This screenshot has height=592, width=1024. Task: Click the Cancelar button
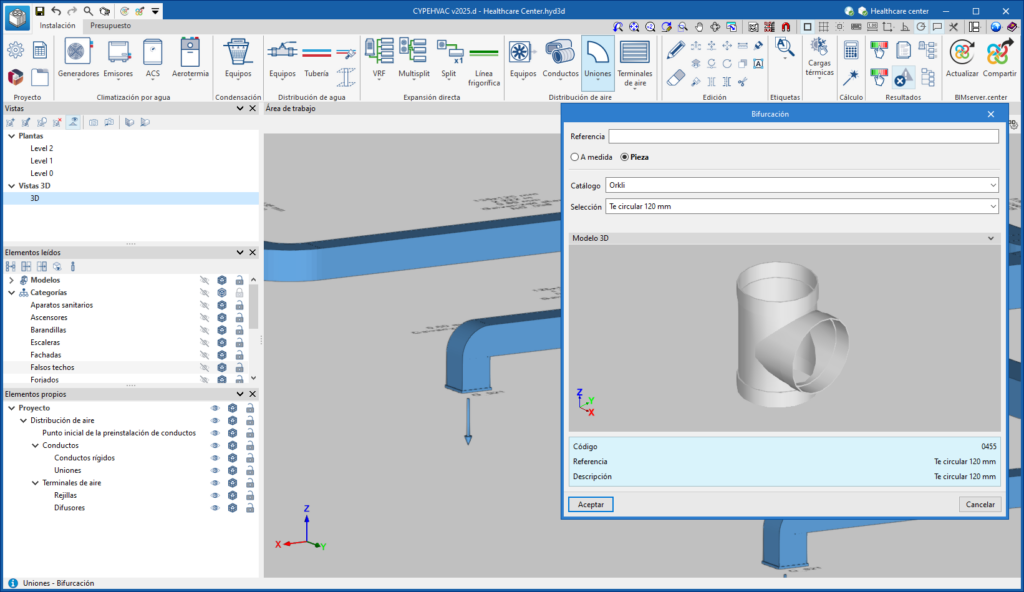980,505
